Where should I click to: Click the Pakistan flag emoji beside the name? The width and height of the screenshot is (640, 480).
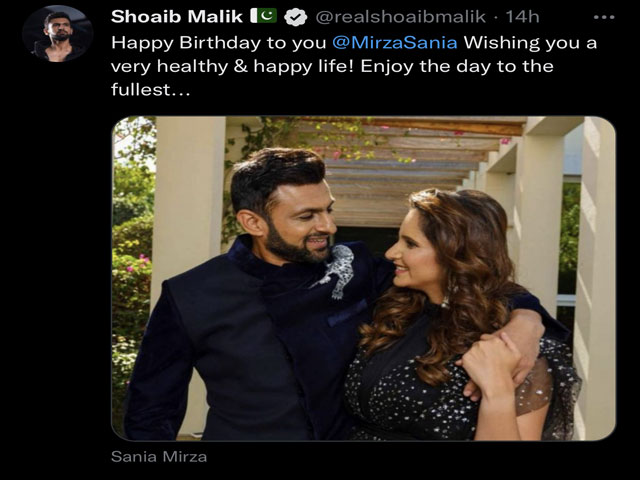[x=263, y=16]
